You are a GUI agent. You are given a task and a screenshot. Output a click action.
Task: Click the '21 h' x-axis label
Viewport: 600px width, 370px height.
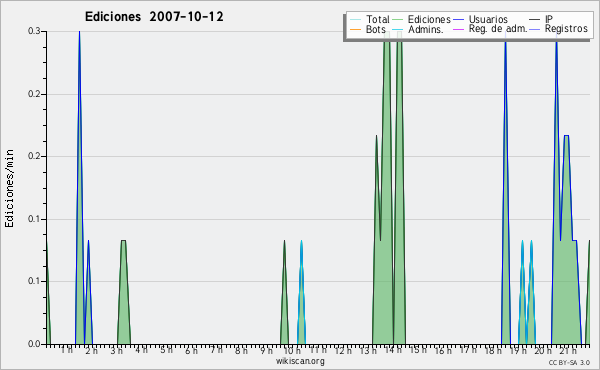568,350
